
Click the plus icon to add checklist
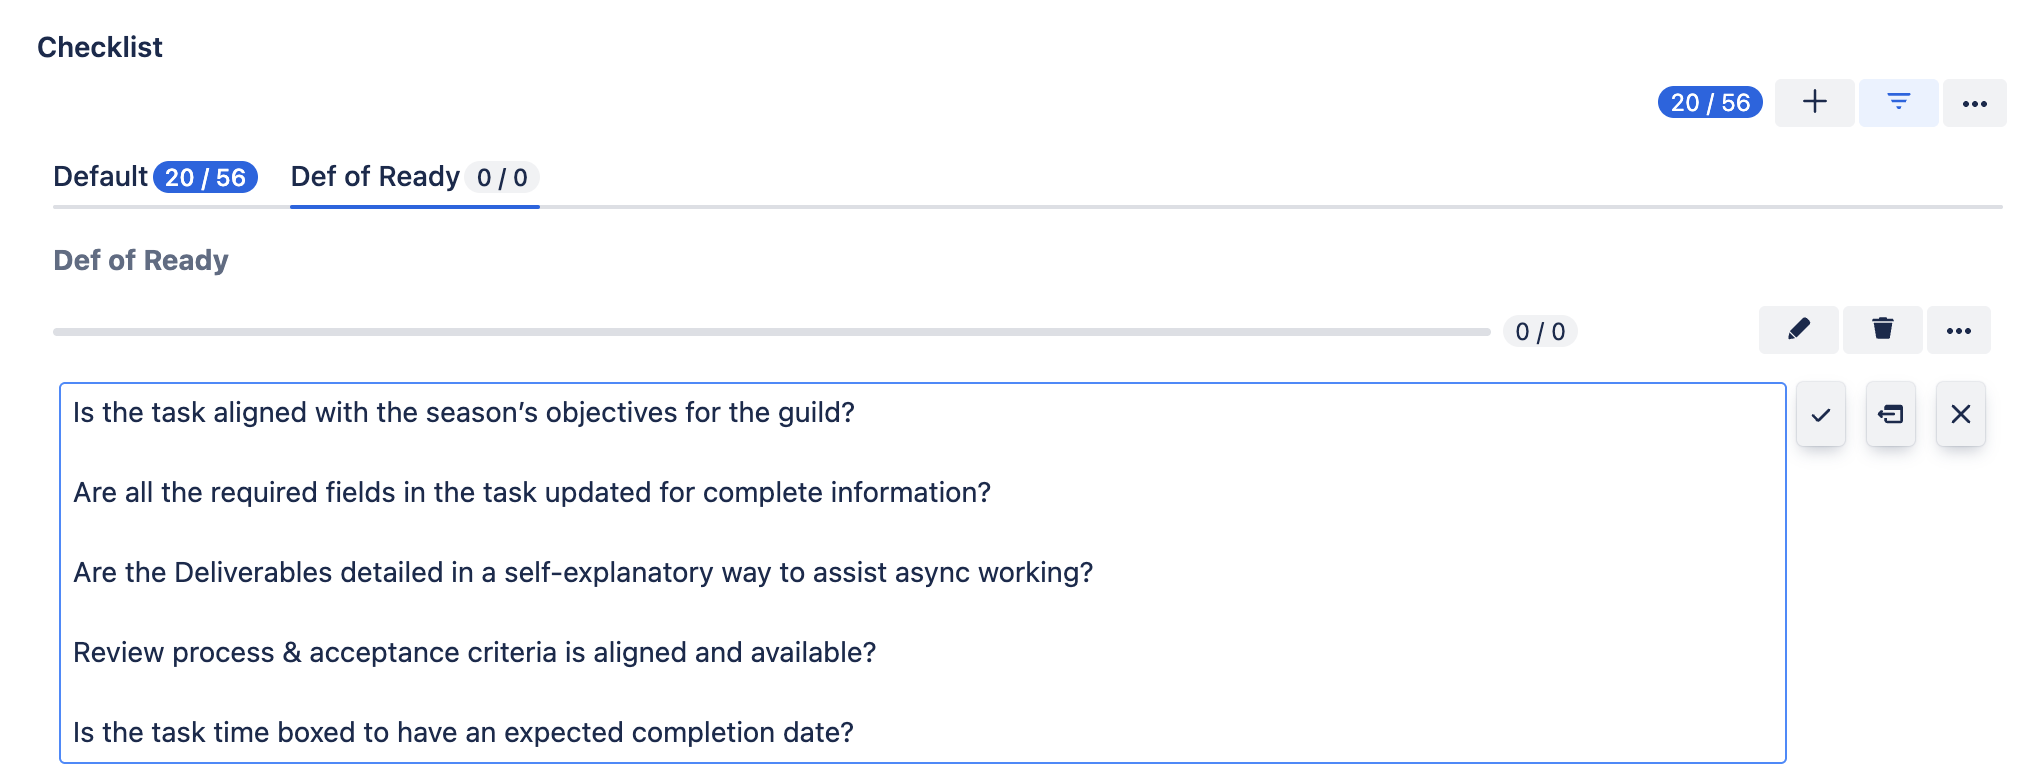coord(1814,103)
